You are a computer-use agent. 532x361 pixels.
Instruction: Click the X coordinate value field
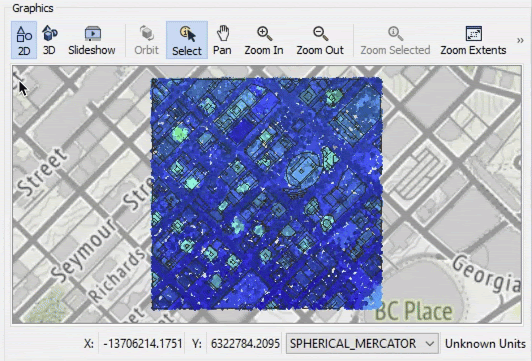tap(143, 343)
